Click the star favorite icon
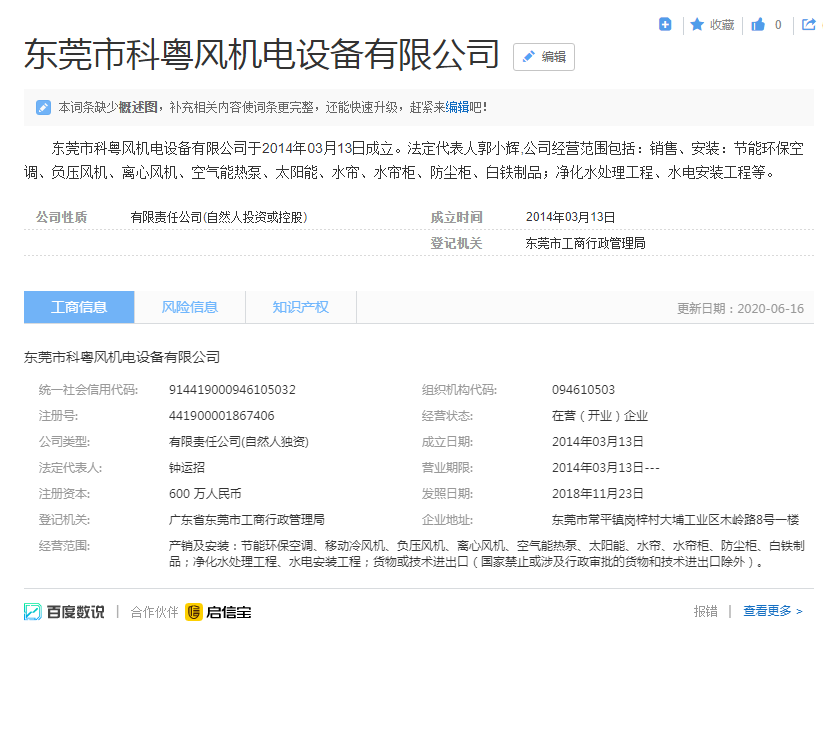This screenshot has height=753, width=823. [697, 25]
